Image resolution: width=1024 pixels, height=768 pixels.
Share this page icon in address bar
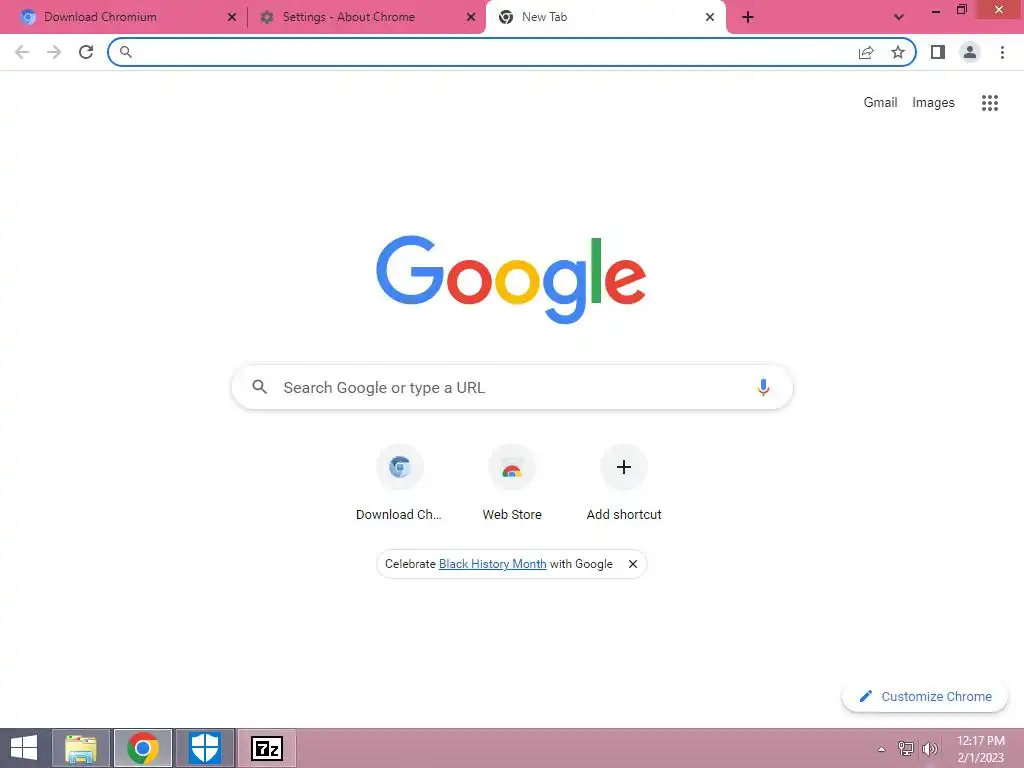(866, 52)
